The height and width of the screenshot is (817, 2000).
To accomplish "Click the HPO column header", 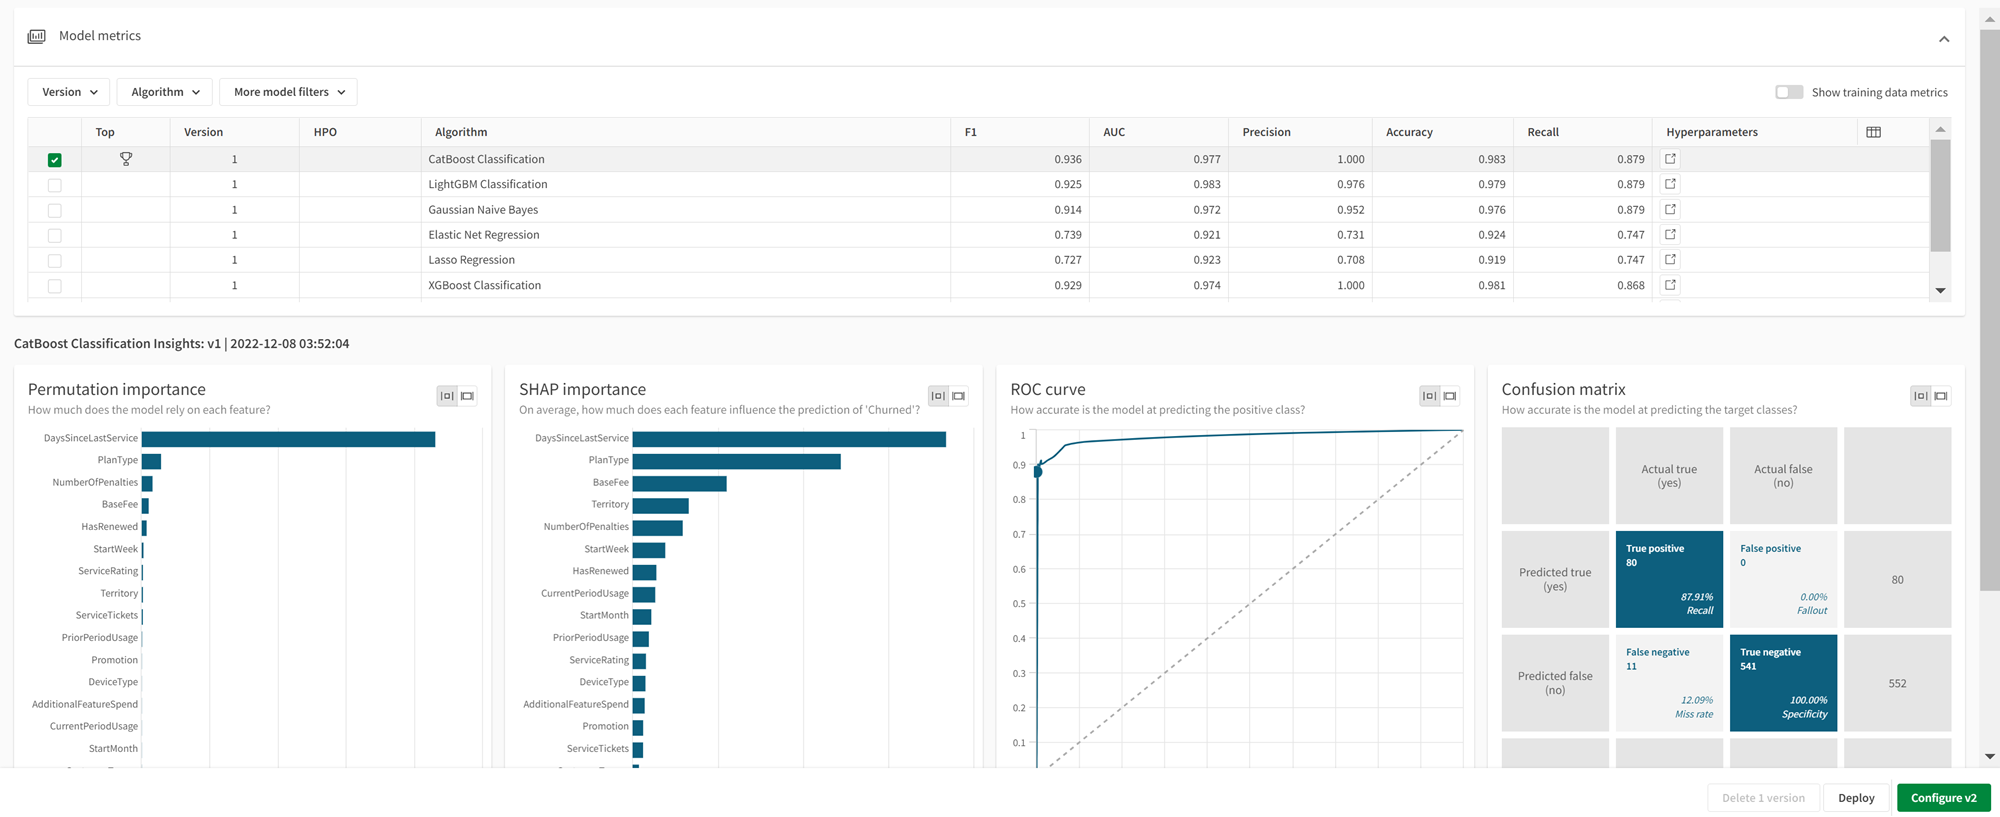I will coord(360,132).
